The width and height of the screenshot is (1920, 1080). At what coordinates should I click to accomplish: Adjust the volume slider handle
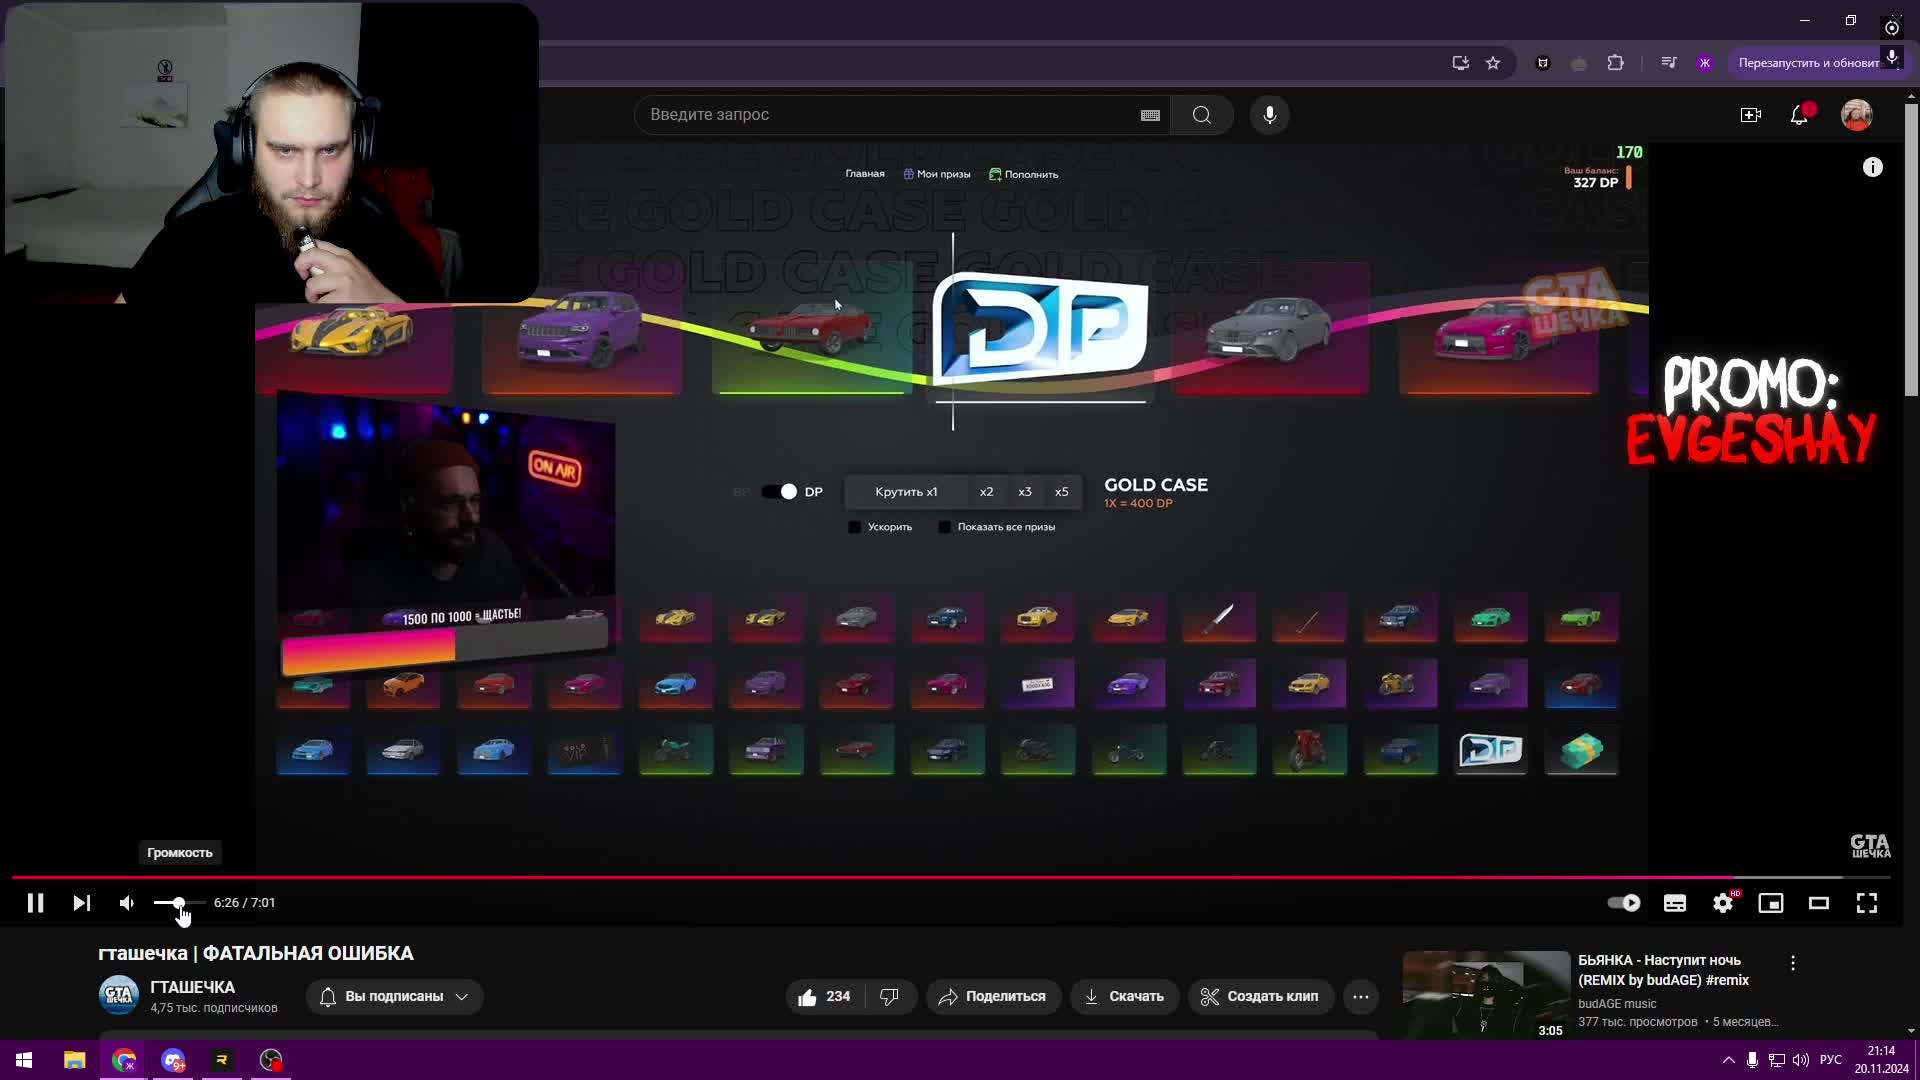[x=179, y=903]
